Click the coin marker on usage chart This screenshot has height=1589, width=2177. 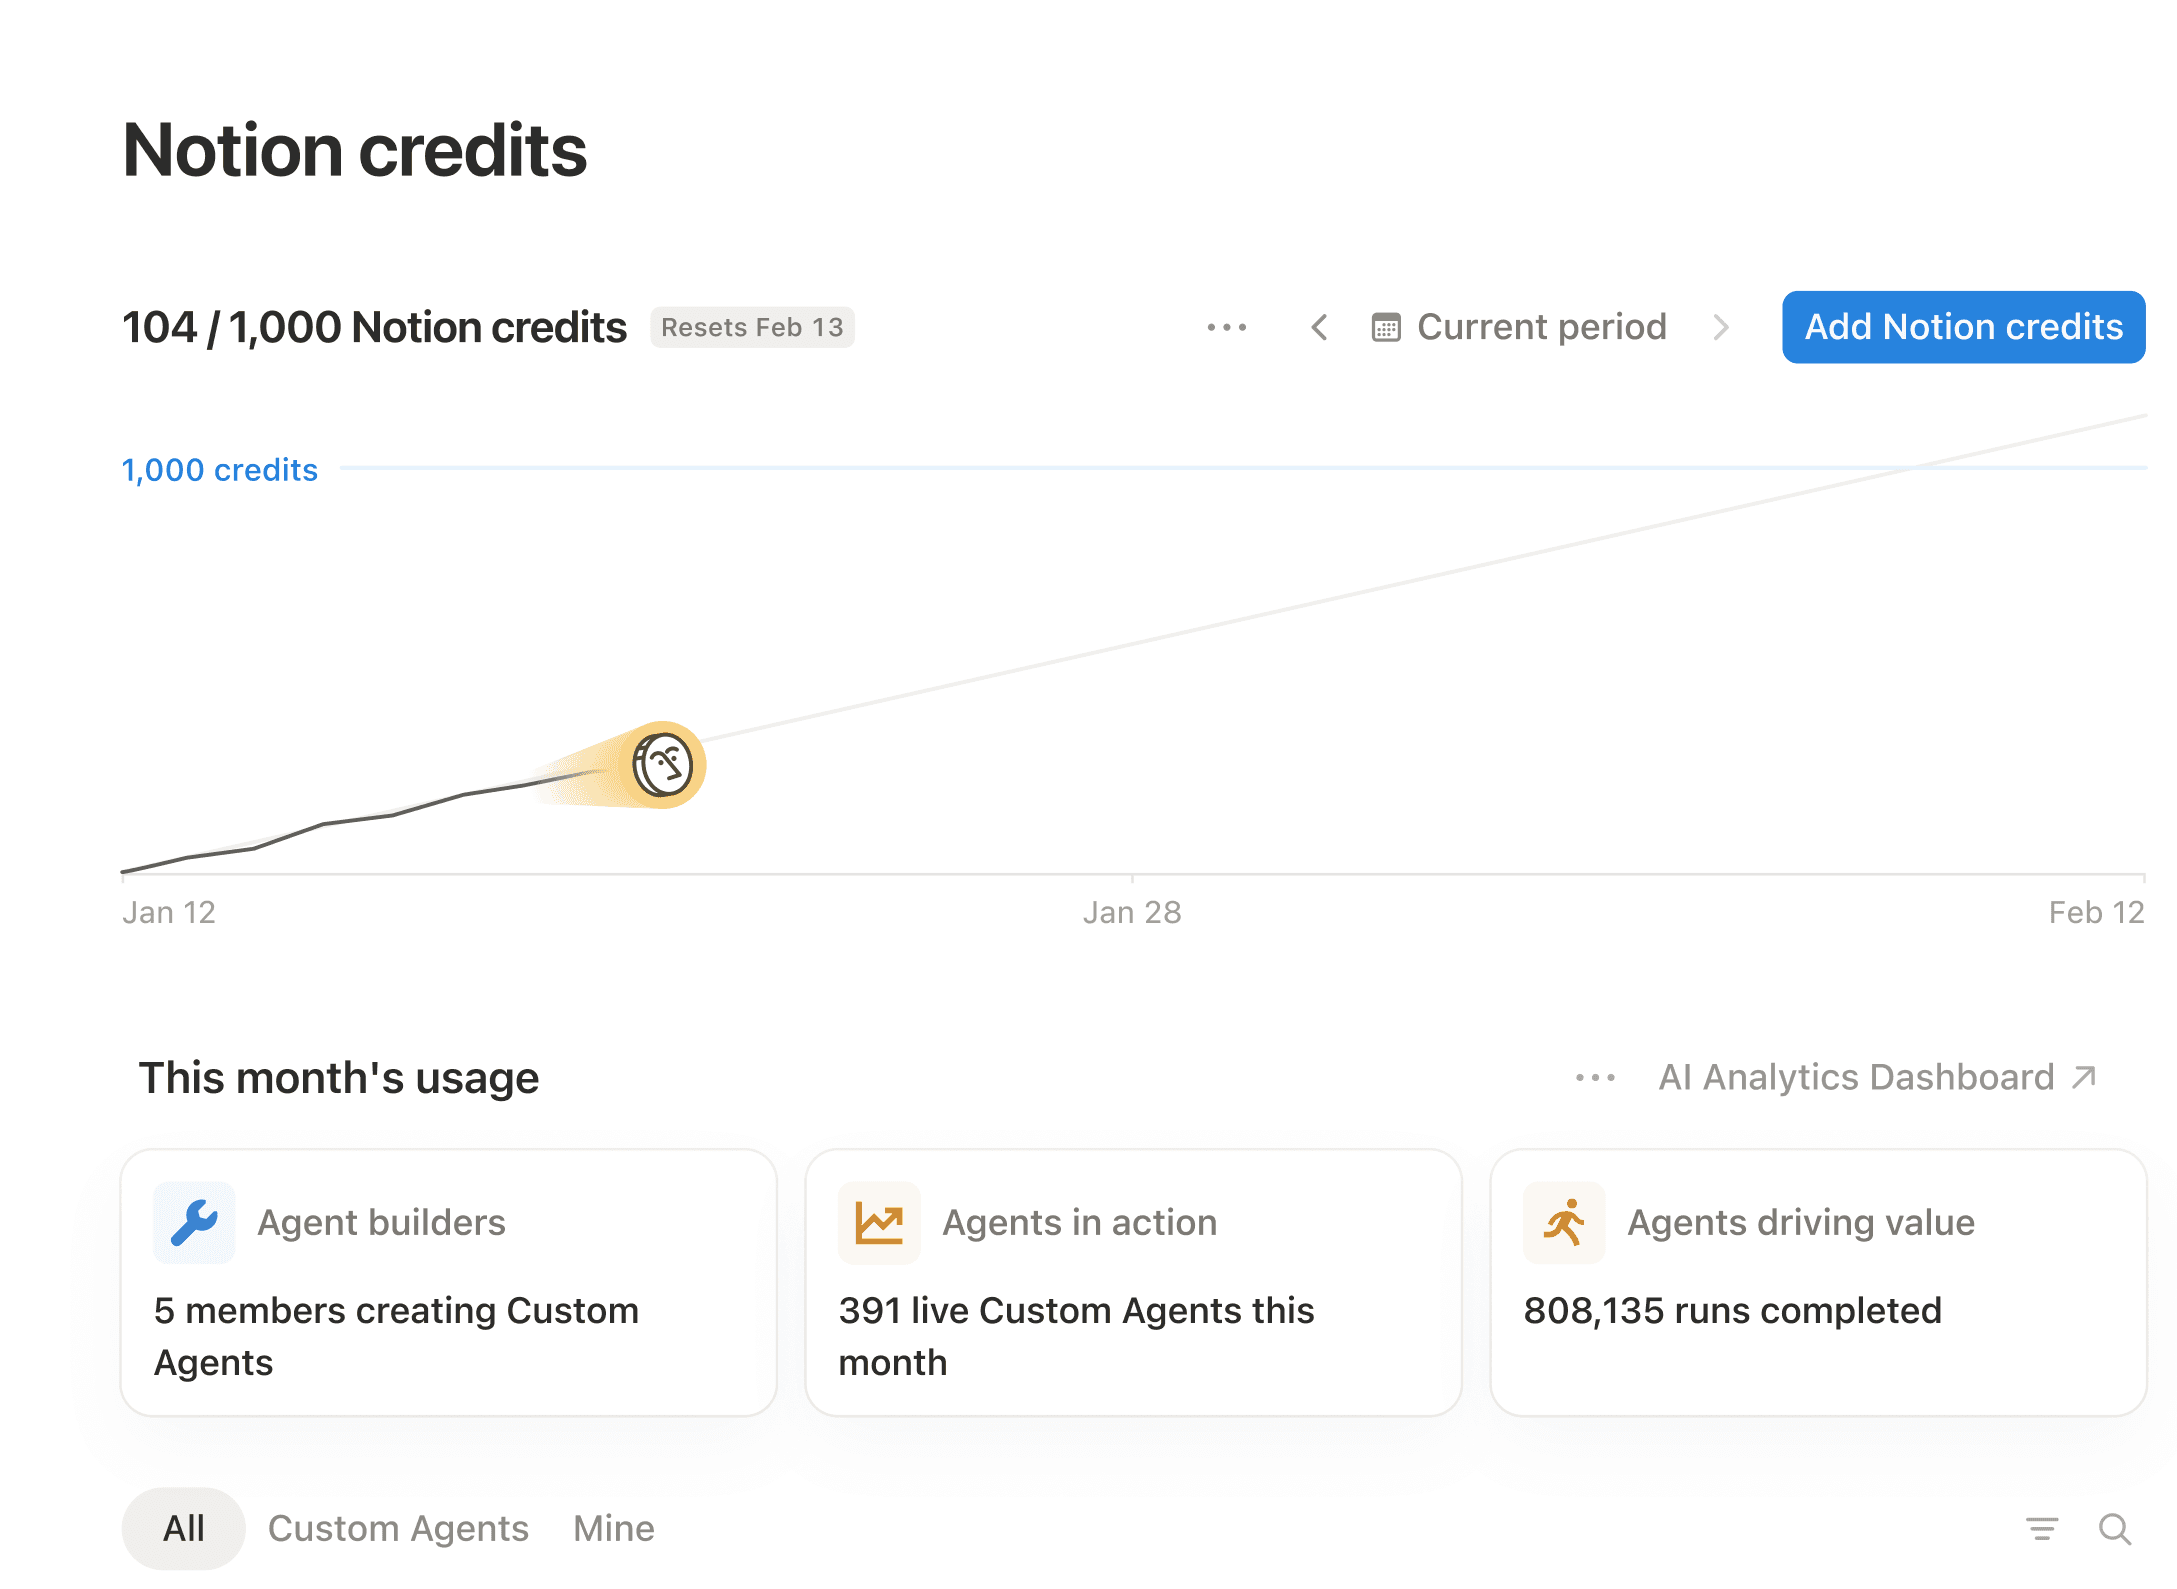click(663, 765)
